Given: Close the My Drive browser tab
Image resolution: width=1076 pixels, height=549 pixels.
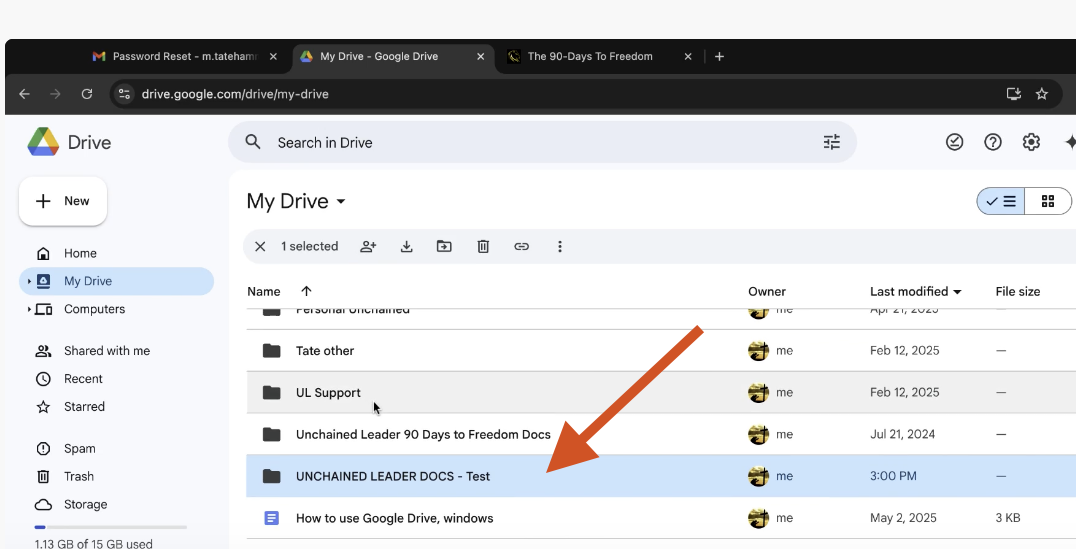Looking at the screenshot, I should (x=480, y=56).
